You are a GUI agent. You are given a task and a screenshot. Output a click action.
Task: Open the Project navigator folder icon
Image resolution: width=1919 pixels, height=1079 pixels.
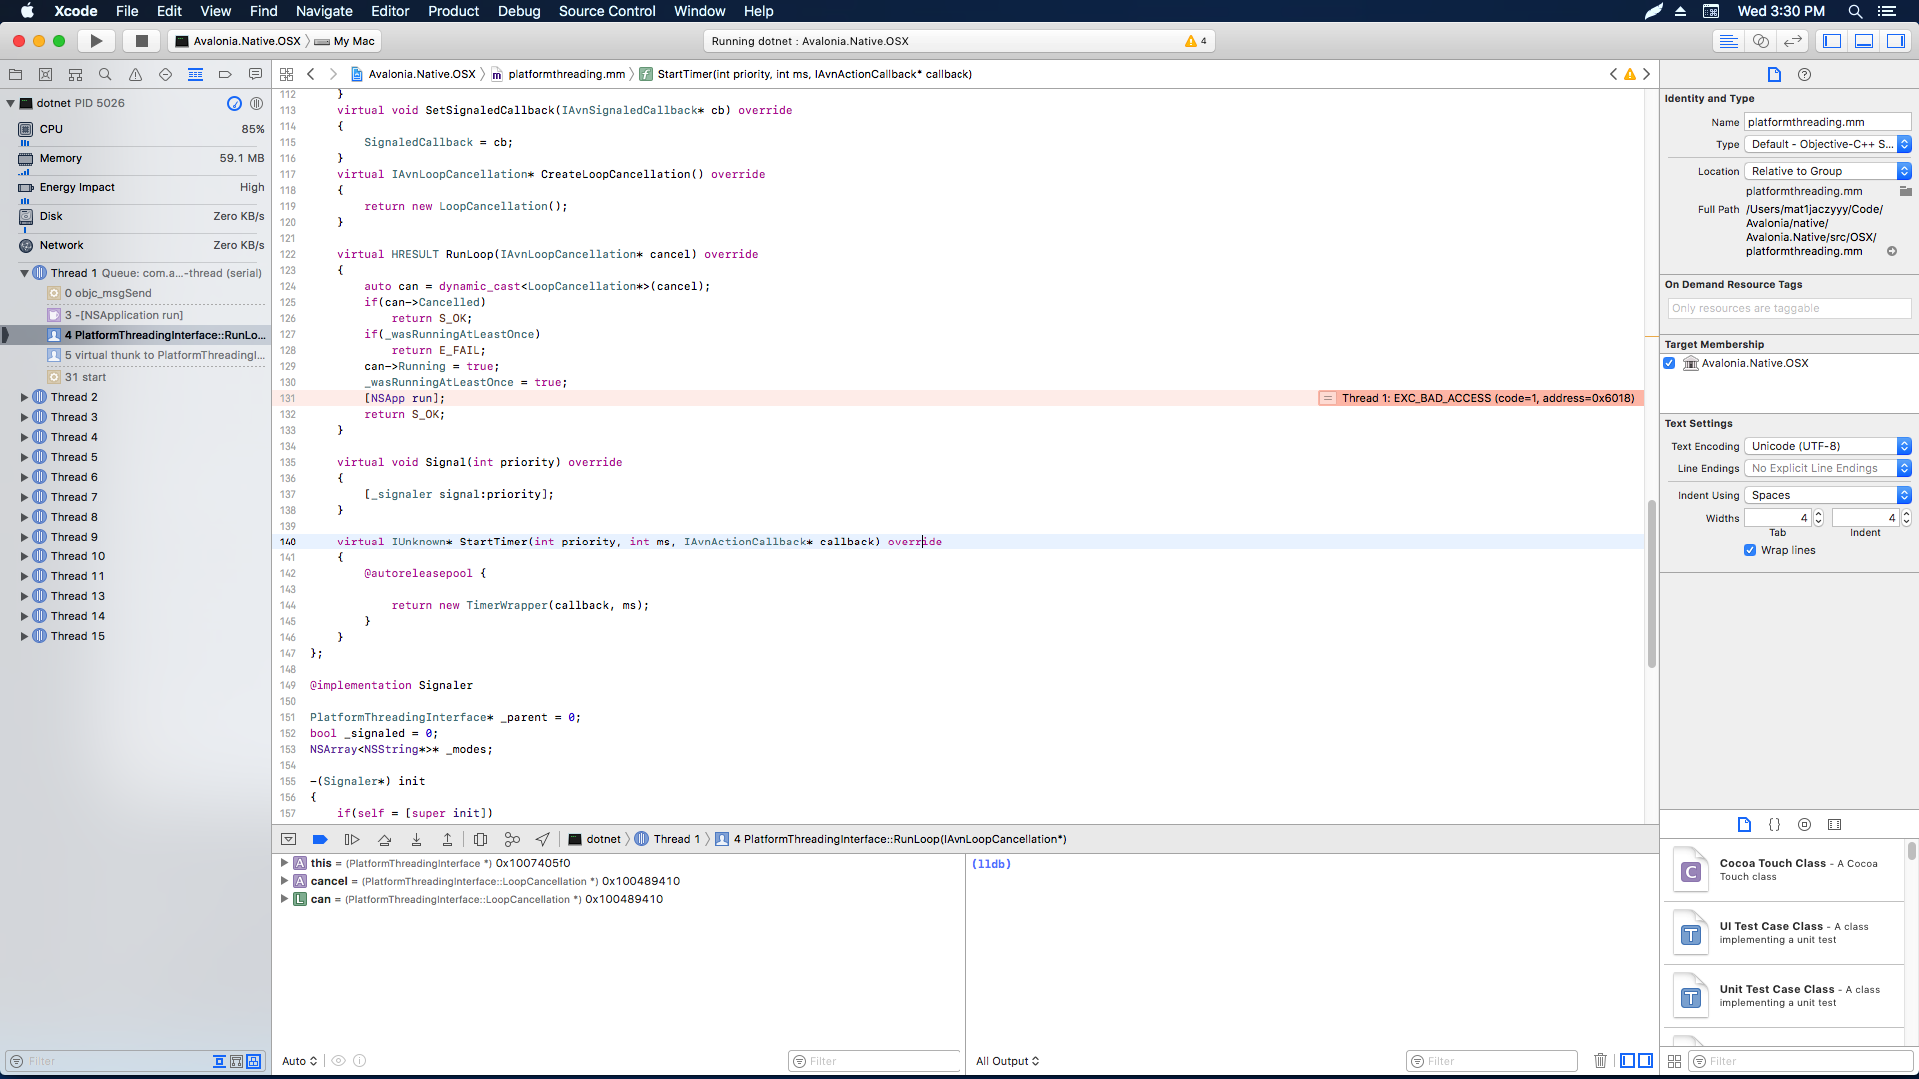click(x=16, y=74)
